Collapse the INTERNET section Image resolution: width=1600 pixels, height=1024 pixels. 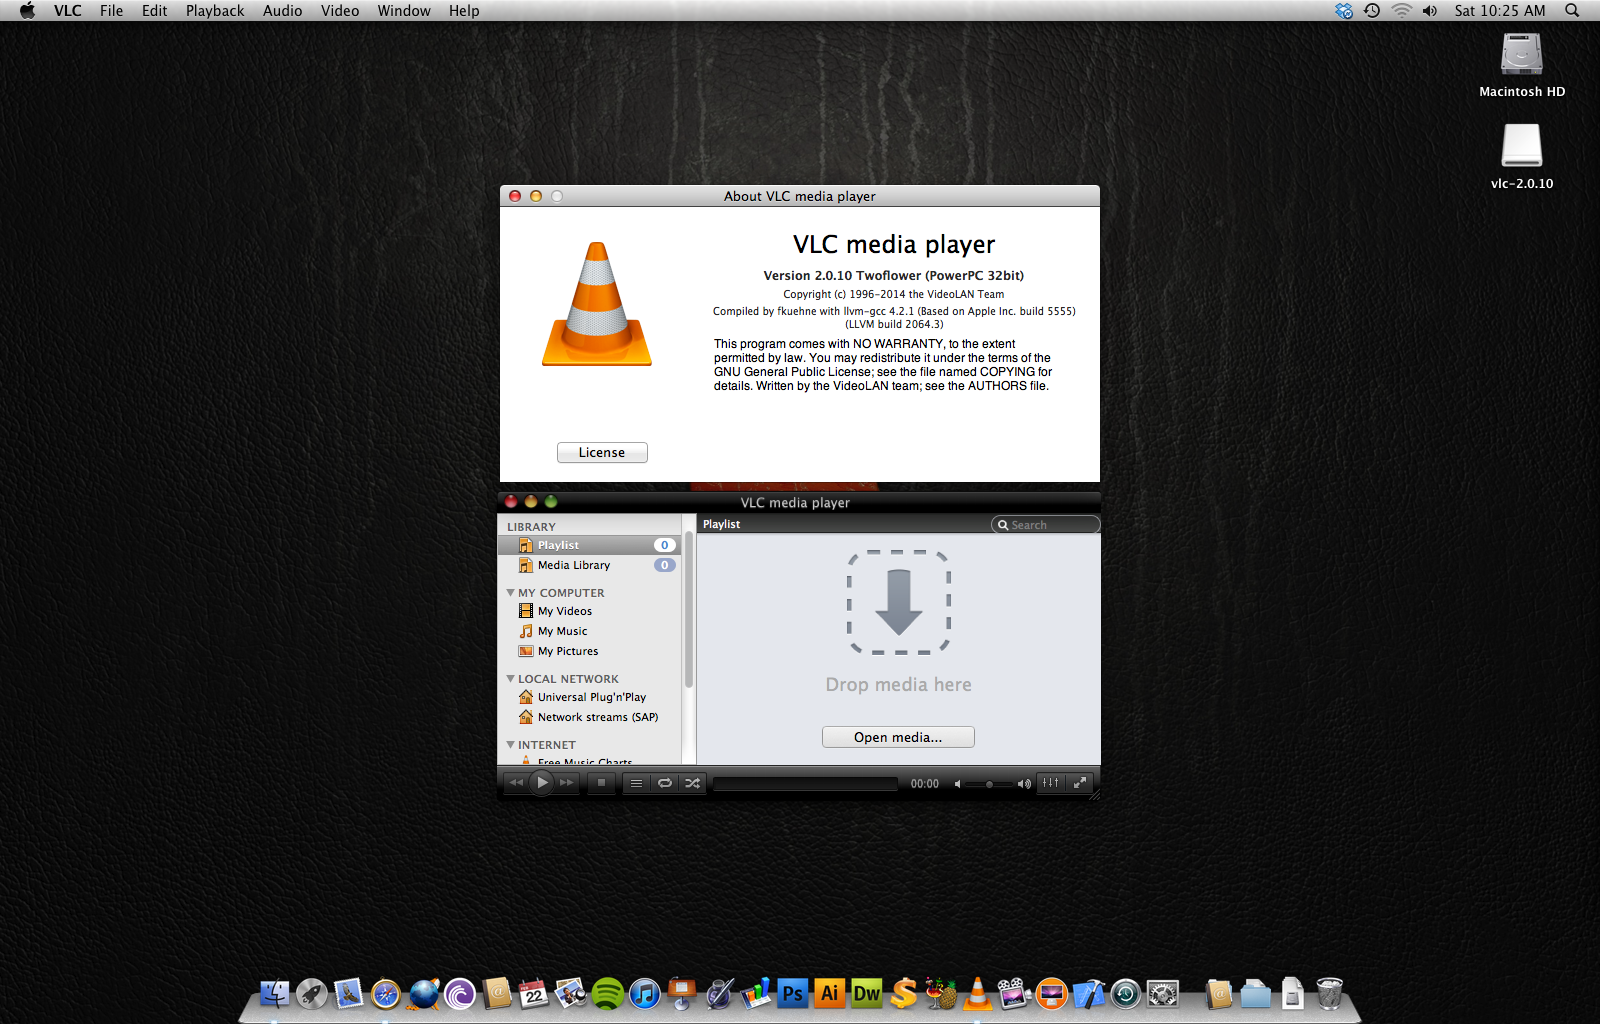tap(511, 745)
